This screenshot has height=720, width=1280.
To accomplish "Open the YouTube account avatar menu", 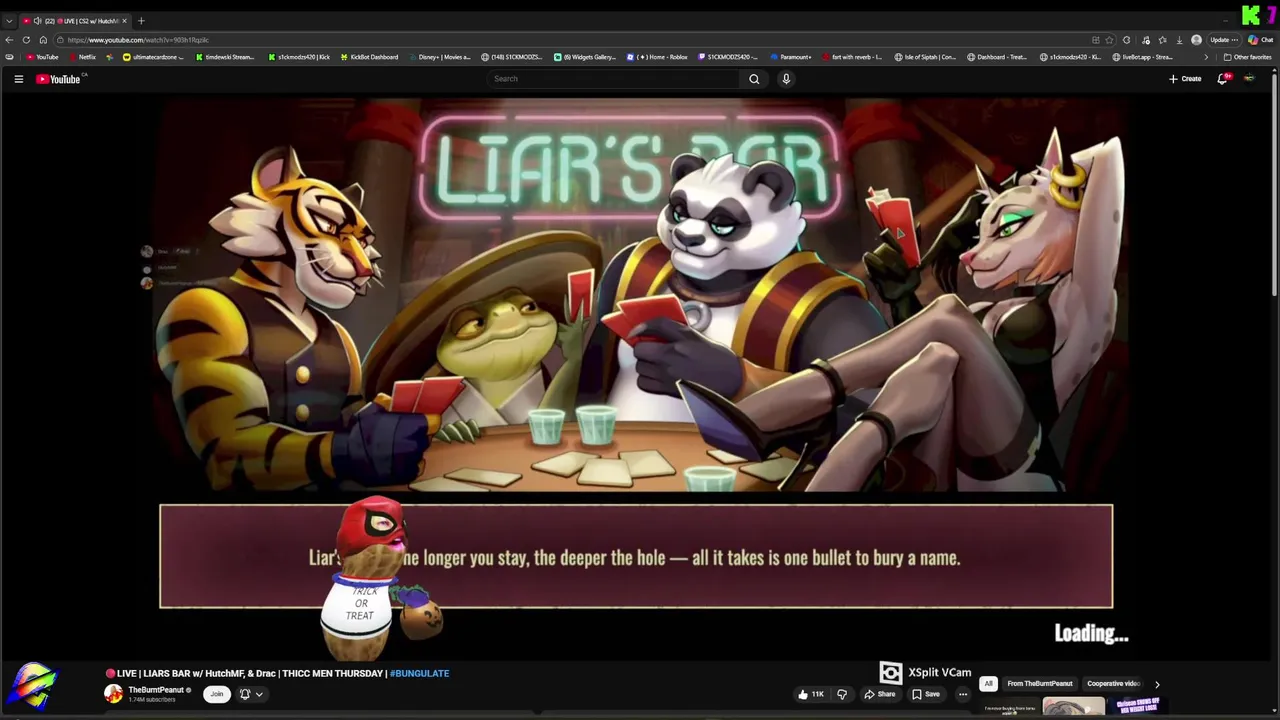I will [1249, 79].
